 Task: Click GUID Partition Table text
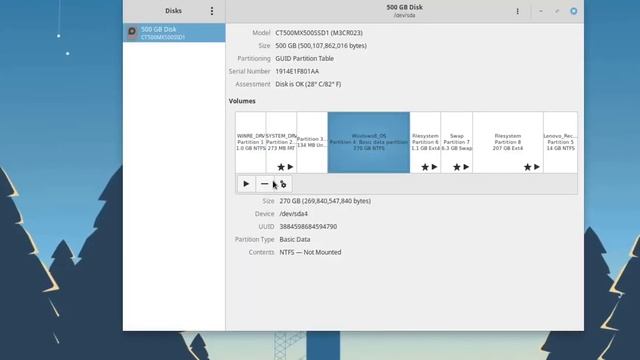(304, 58)
